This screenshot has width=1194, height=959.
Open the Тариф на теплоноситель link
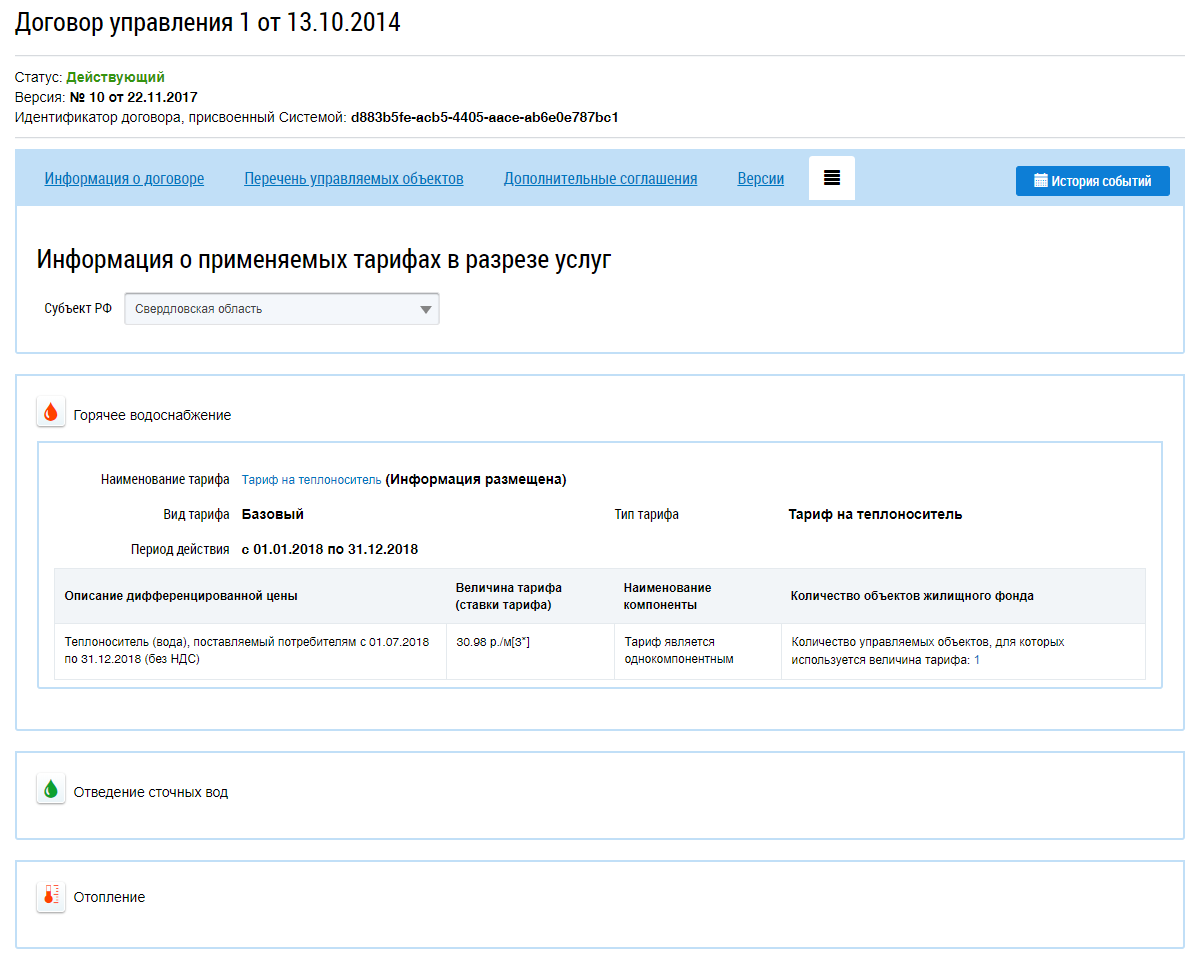(x=311, y=480)
